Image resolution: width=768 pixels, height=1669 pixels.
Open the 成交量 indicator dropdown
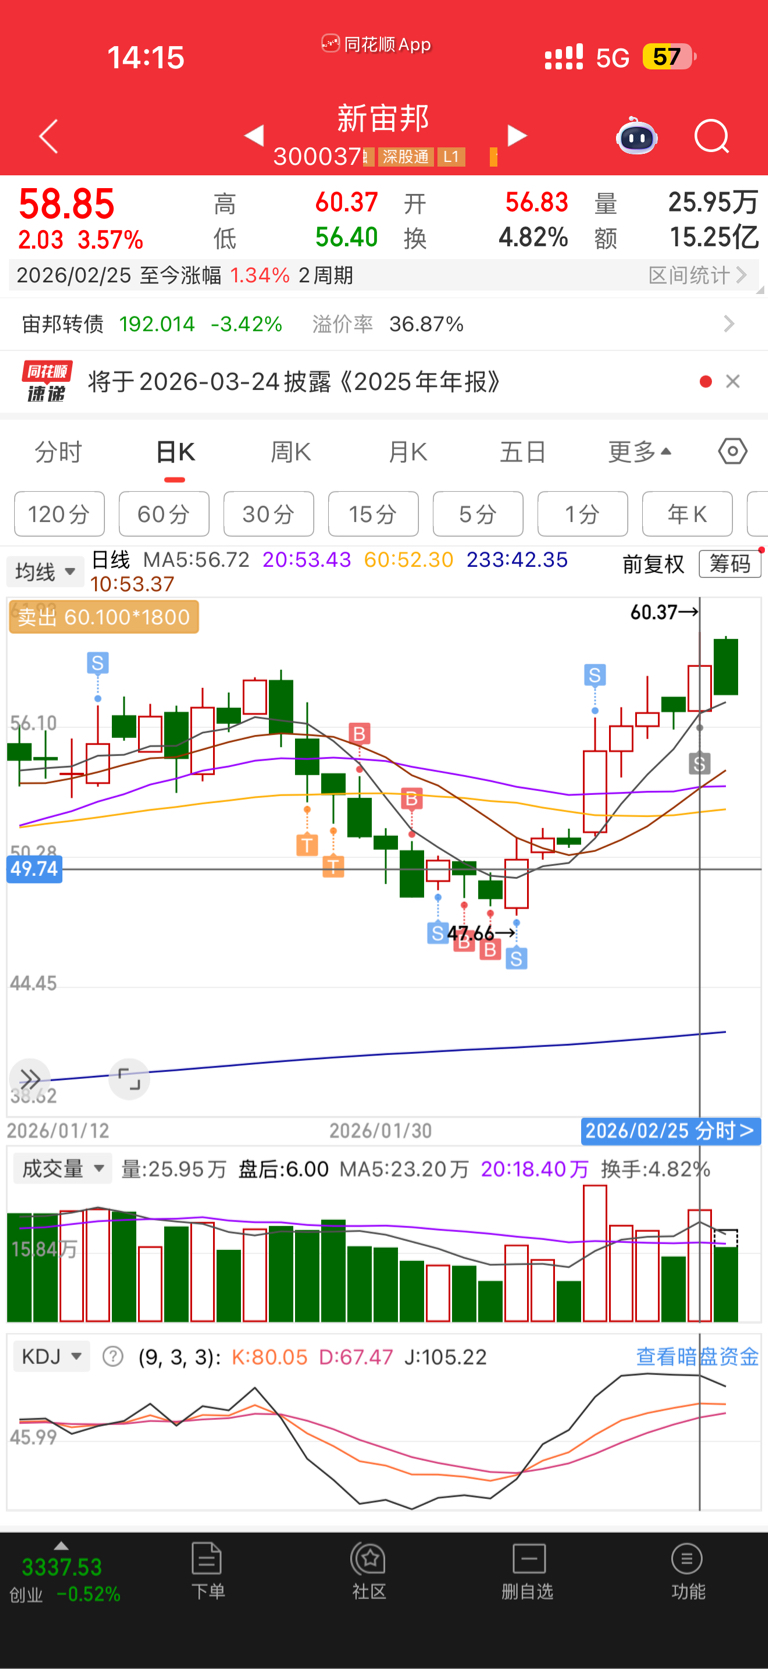point(61,1168)
